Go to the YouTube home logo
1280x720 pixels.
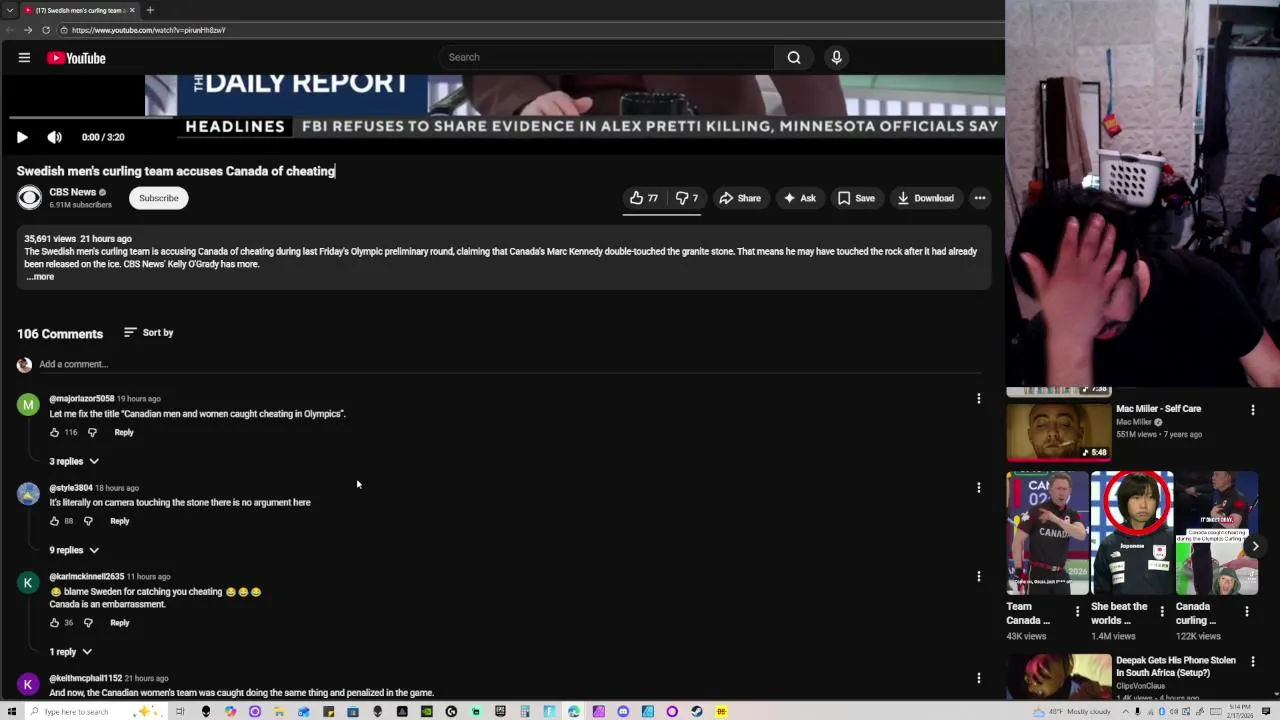tap(76, 58)
